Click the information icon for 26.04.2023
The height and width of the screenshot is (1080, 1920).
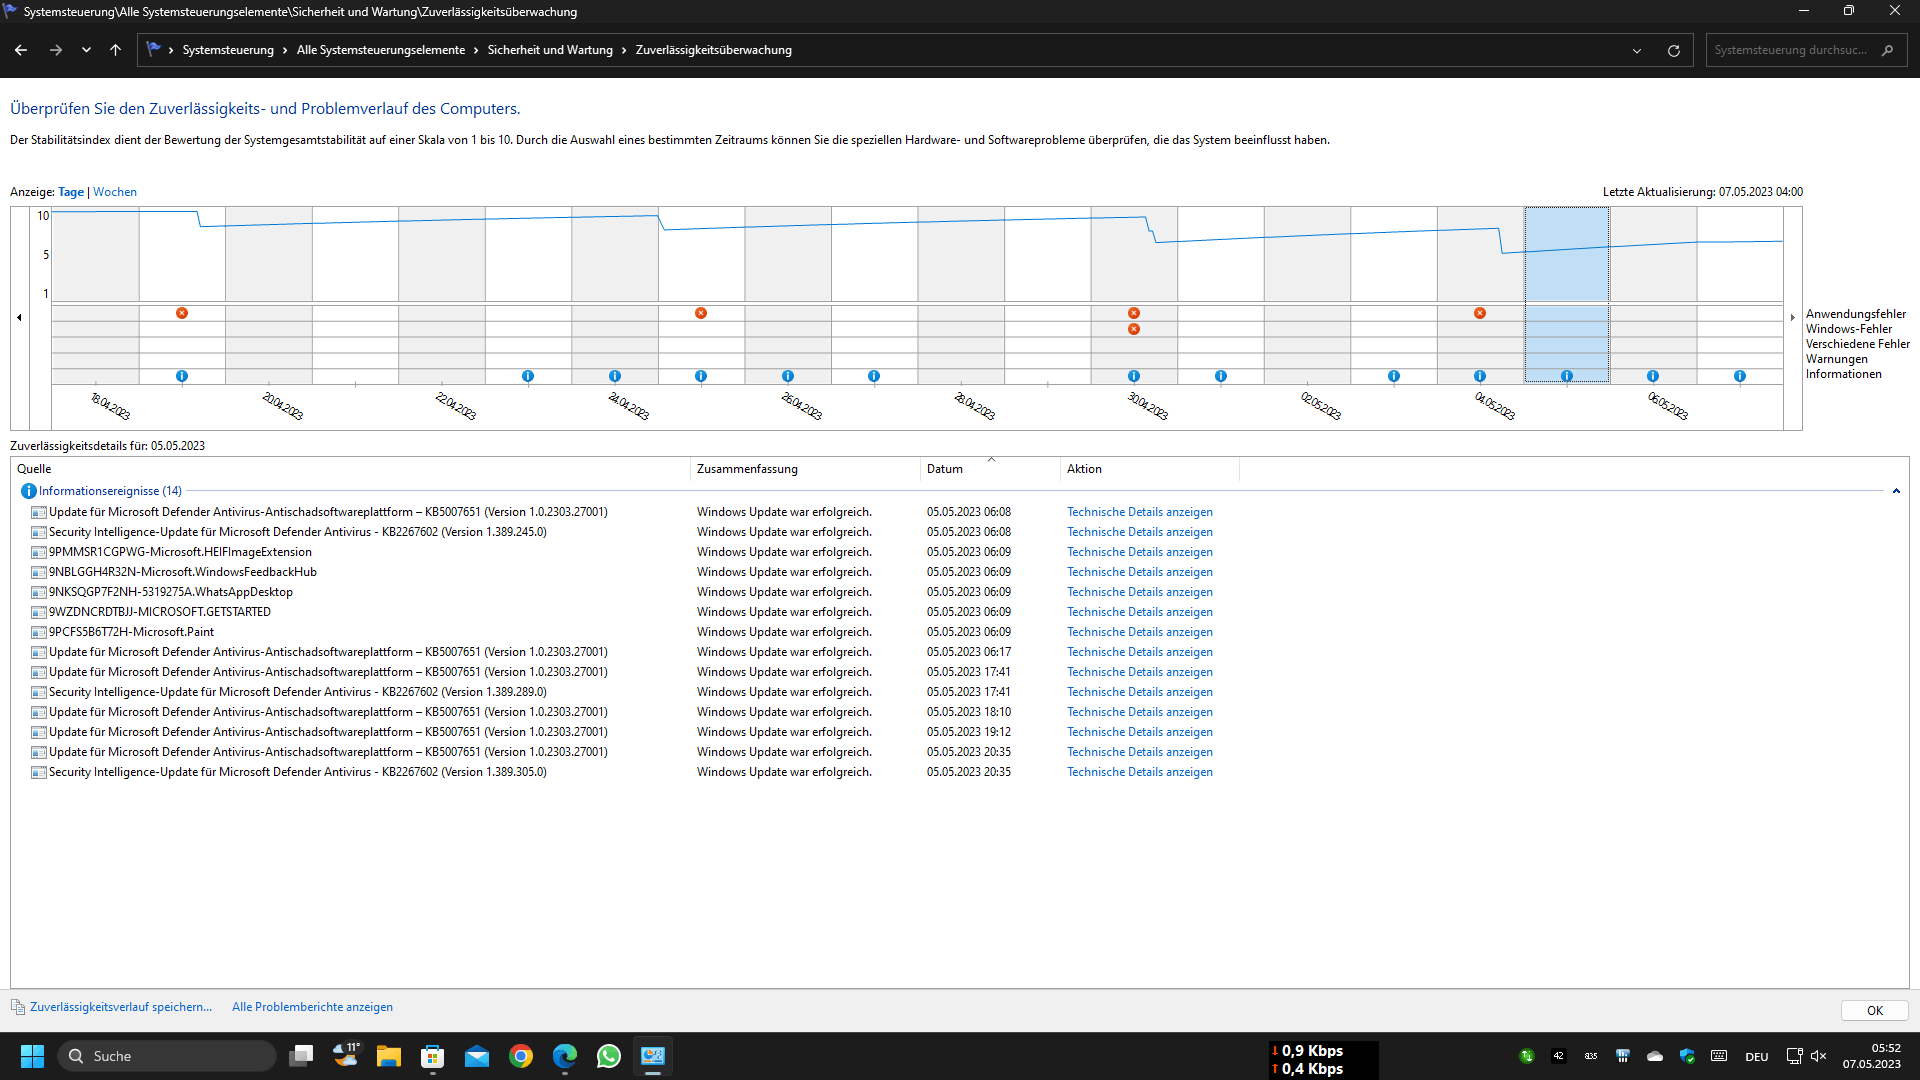pyautogui.click(x=788, y=376)
